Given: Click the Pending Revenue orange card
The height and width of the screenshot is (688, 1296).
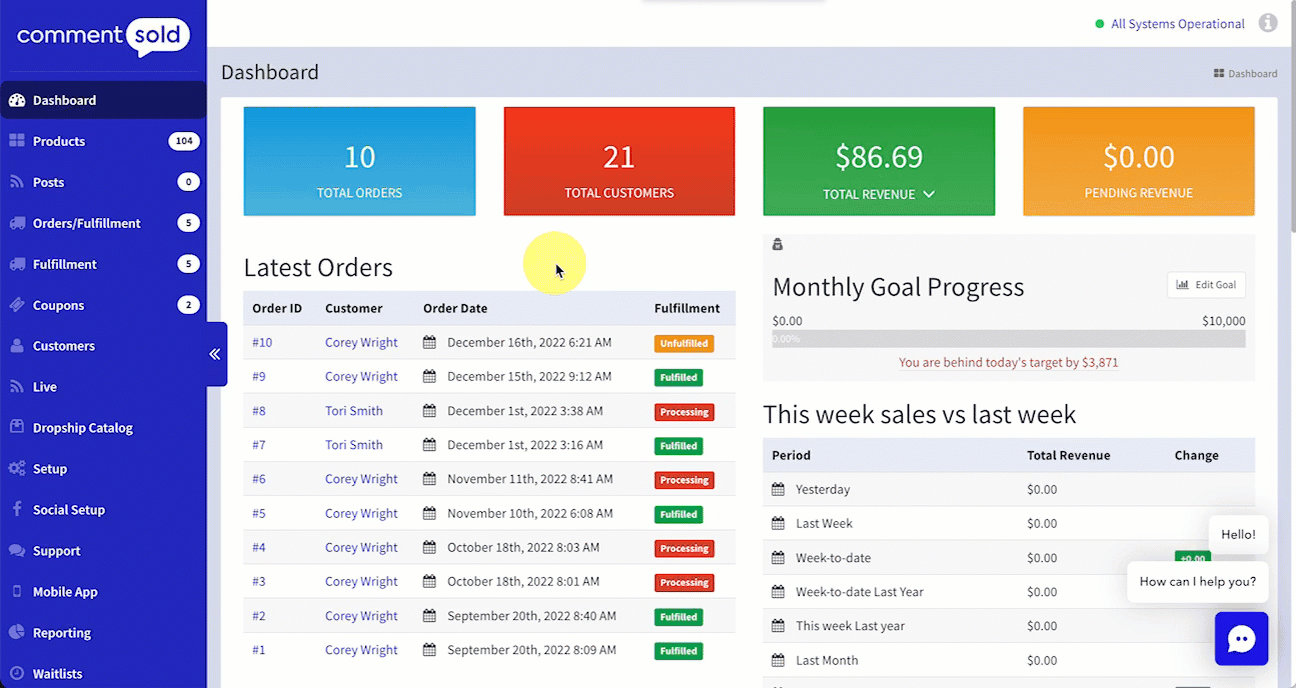Looking at the screenshot, I should click(x=1139, y=161).
